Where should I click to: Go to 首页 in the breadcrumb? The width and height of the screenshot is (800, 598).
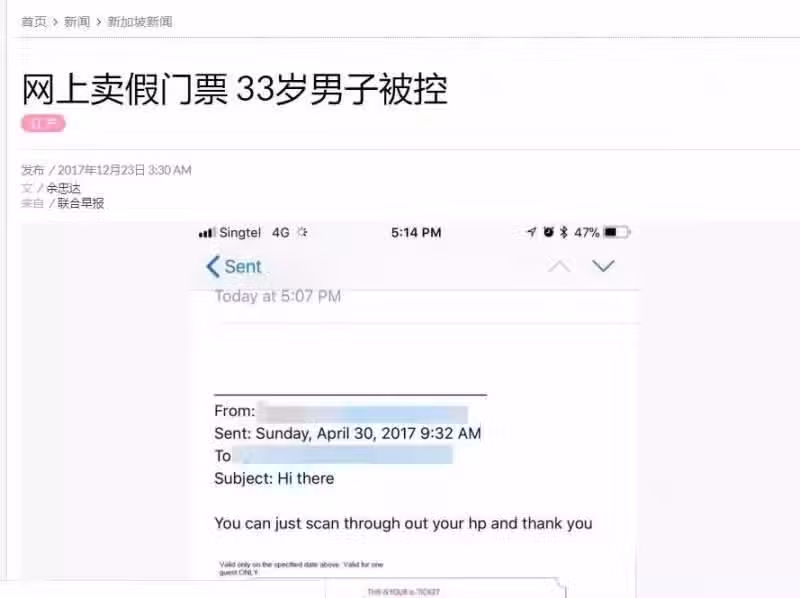[x=34, y=22]
